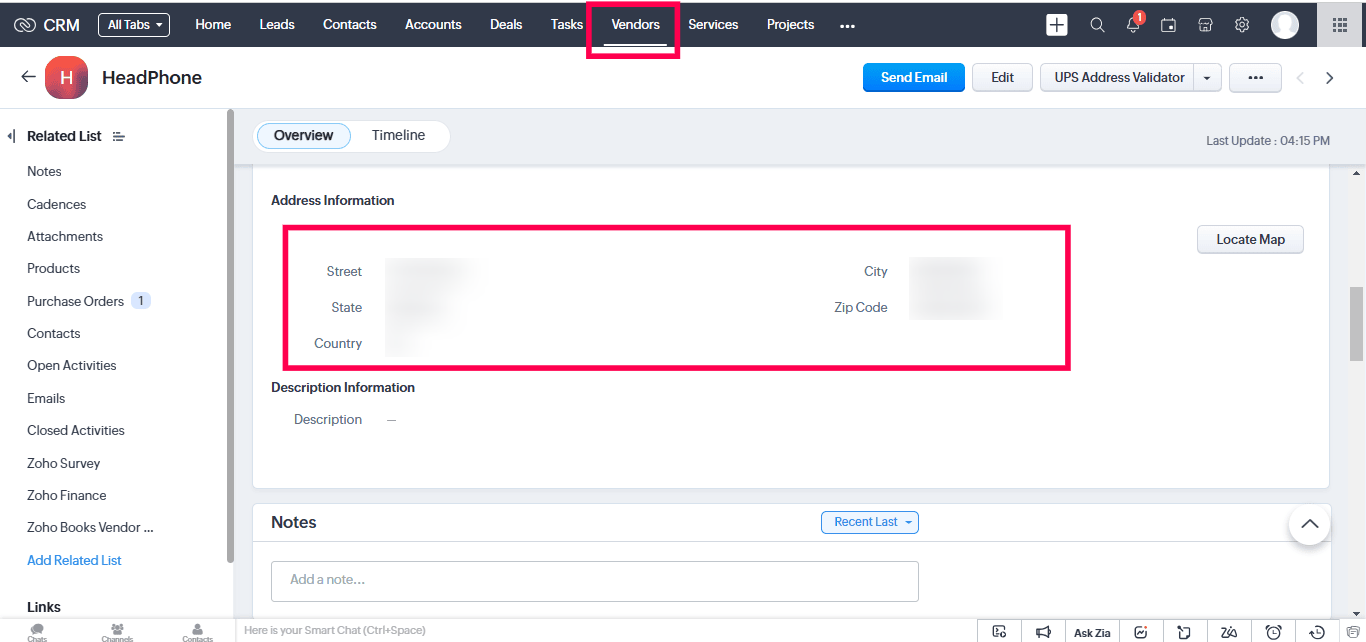
Task: Open the Leads module
Action: click(277, 25)
